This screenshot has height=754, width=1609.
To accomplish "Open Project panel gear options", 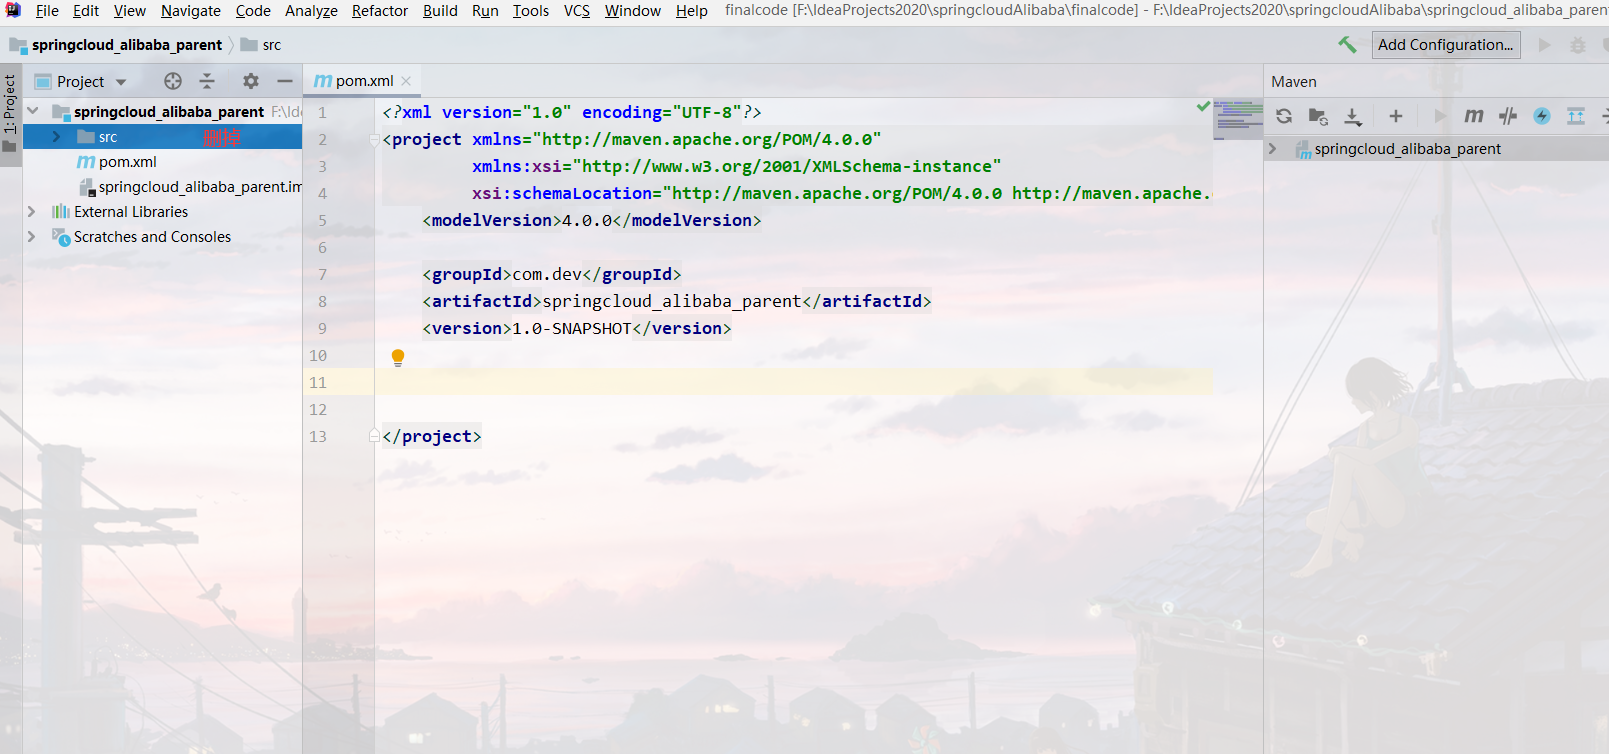I will click(251, 81).
